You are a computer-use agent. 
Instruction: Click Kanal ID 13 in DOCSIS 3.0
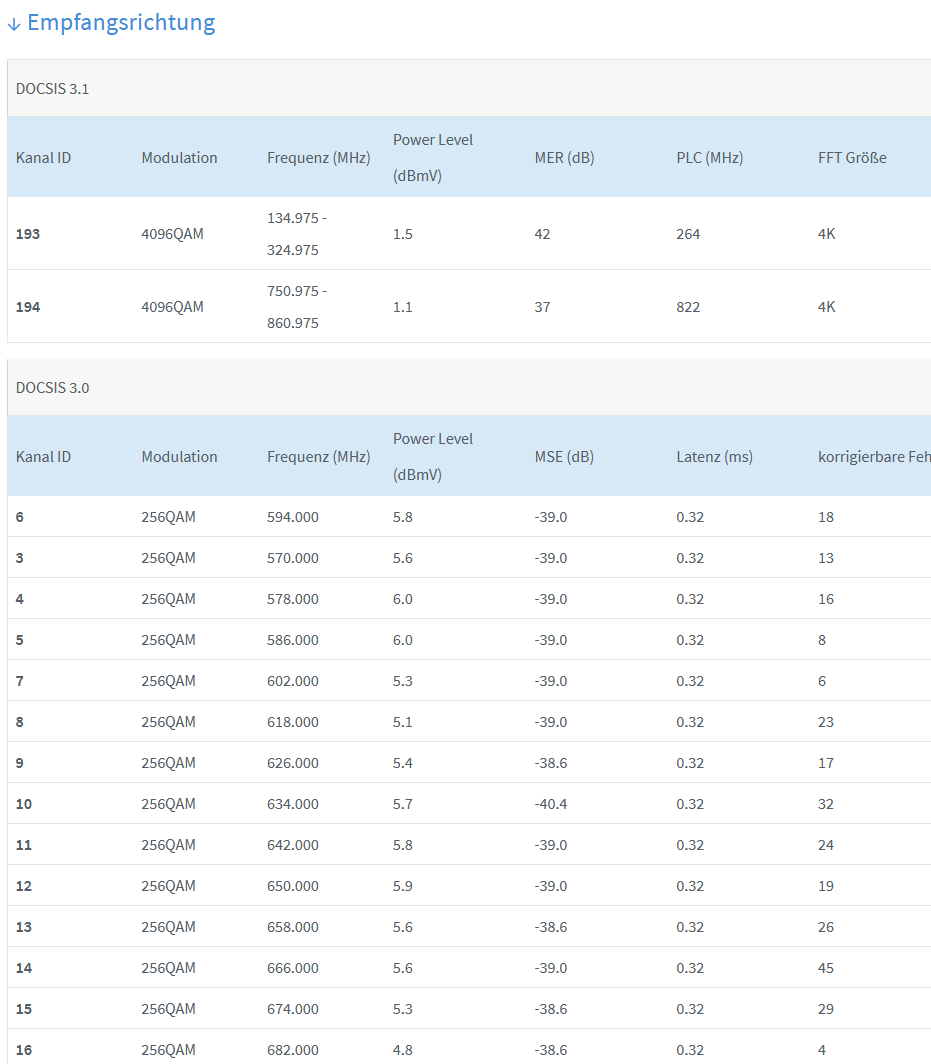click(24, 928)
